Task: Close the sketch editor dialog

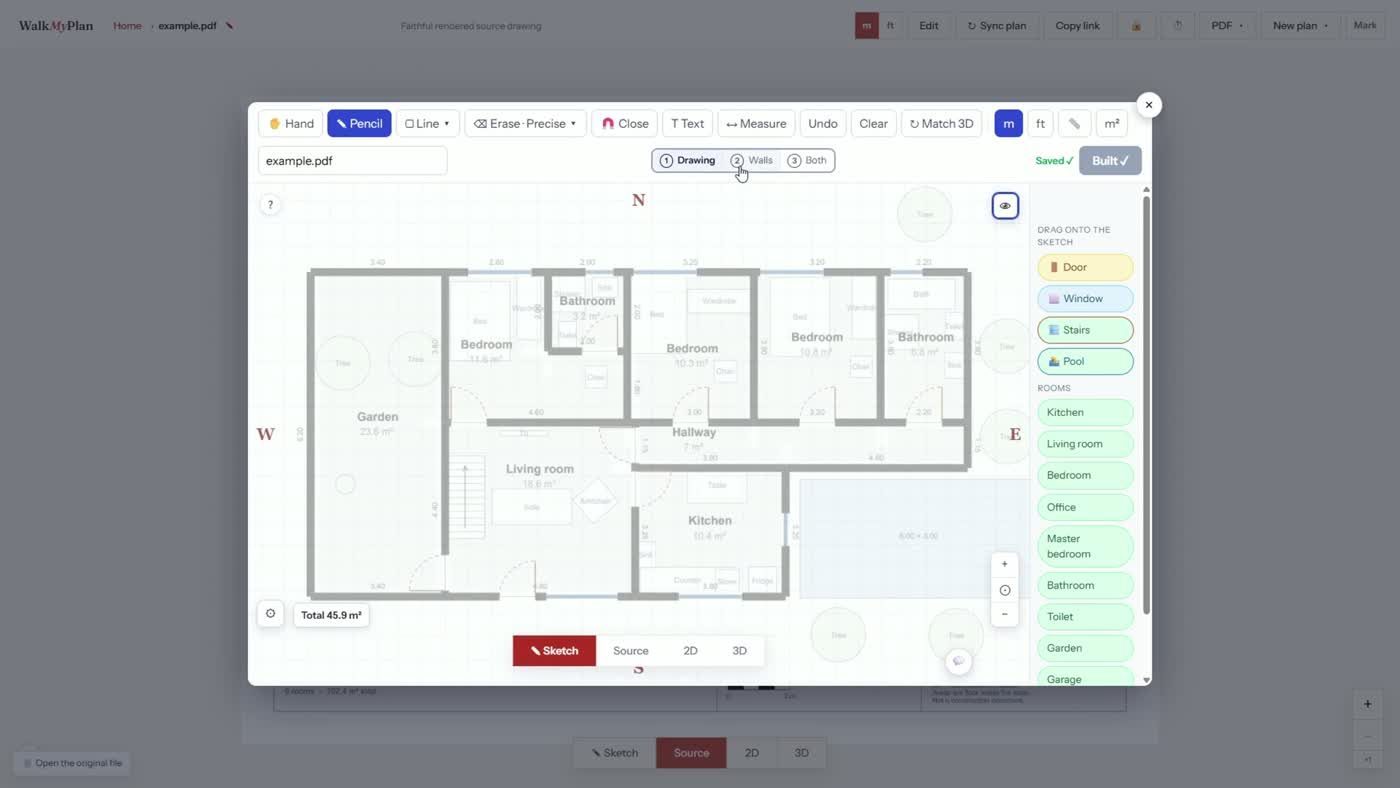Action: 1149,105
